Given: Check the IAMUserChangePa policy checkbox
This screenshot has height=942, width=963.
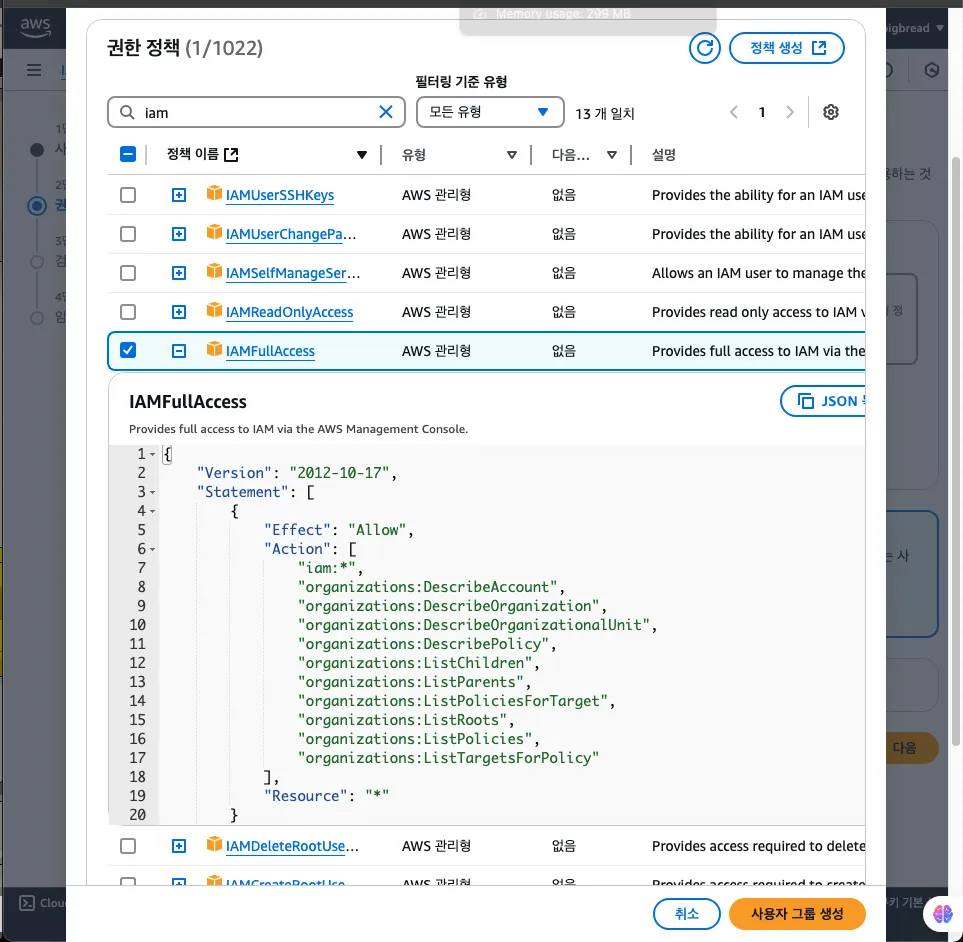Looking at the screenshot, I should coord(128,234).
